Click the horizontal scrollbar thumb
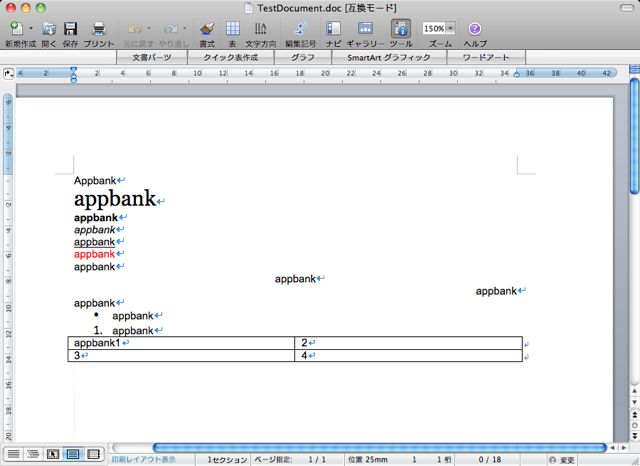This screenshot has width=640, height=466. (380, 448)
